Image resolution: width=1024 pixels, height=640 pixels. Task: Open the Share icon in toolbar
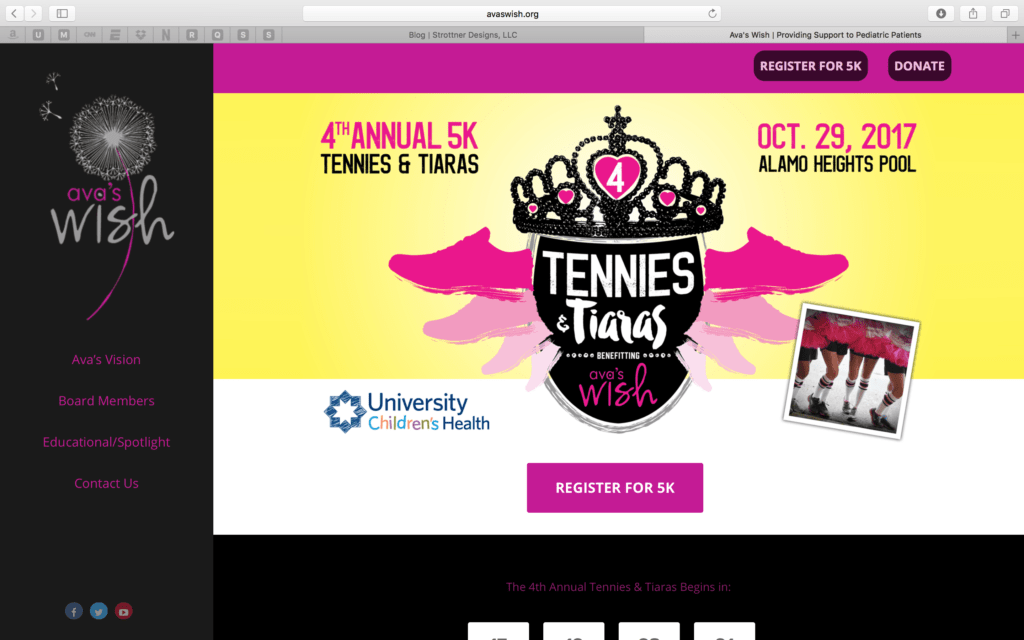click(972, 13)
